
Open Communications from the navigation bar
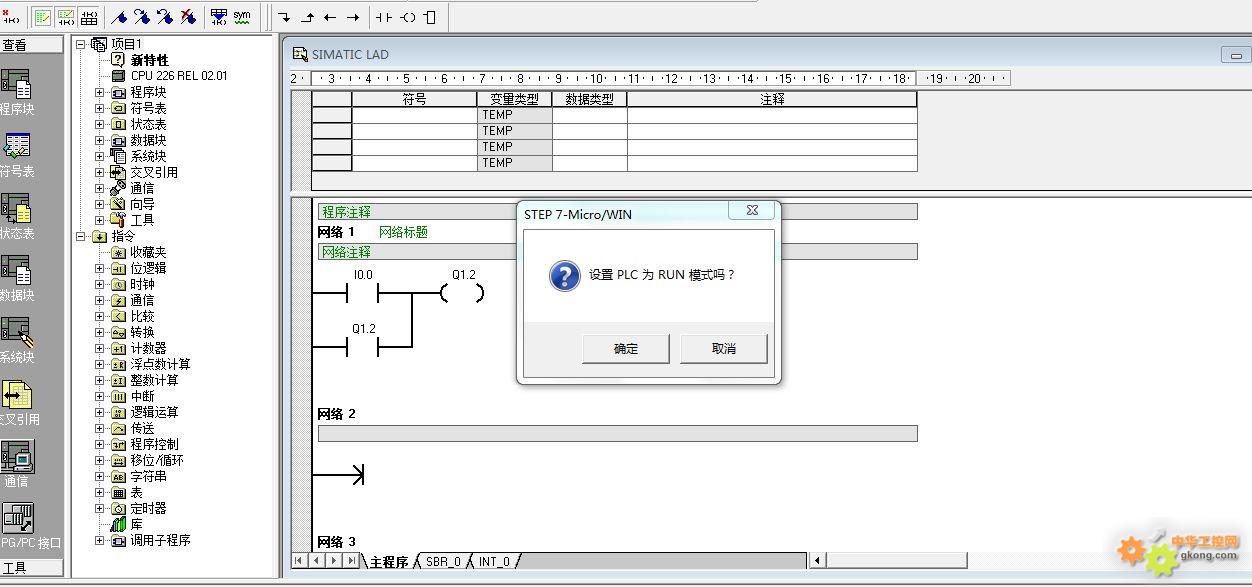[16, 464]
